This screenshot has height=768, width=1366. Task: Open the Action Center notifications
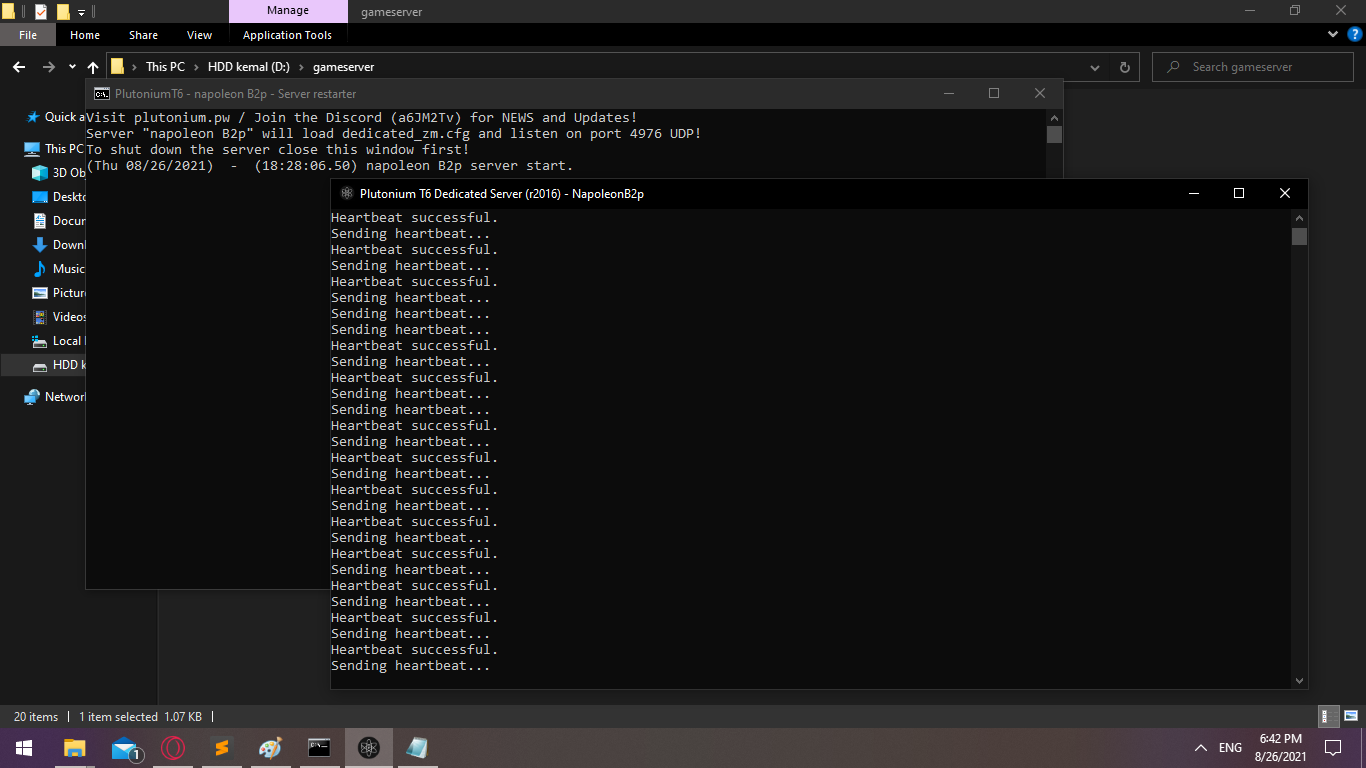point(1332,747)
